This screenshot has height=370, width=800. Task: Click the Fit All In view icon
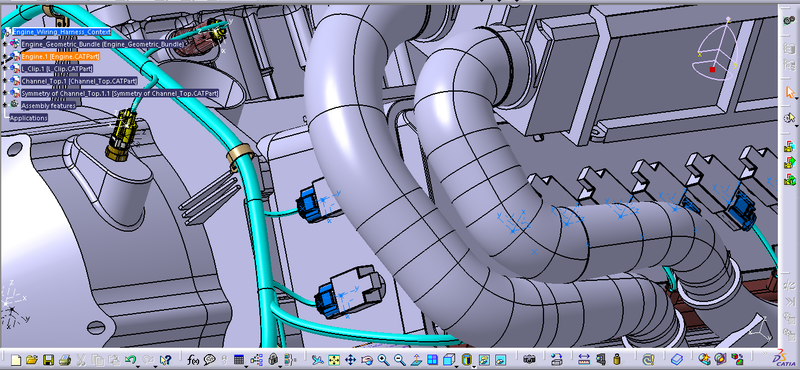(334, 360)
